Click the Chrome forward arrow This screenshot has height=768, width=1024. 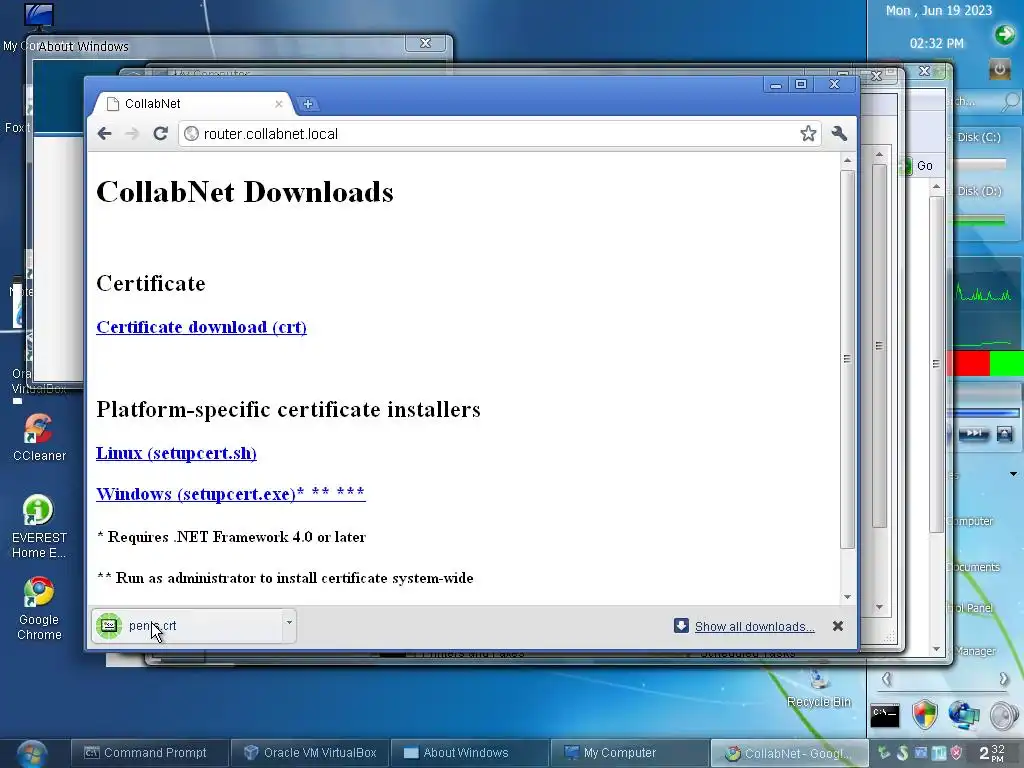pos(132,134)
